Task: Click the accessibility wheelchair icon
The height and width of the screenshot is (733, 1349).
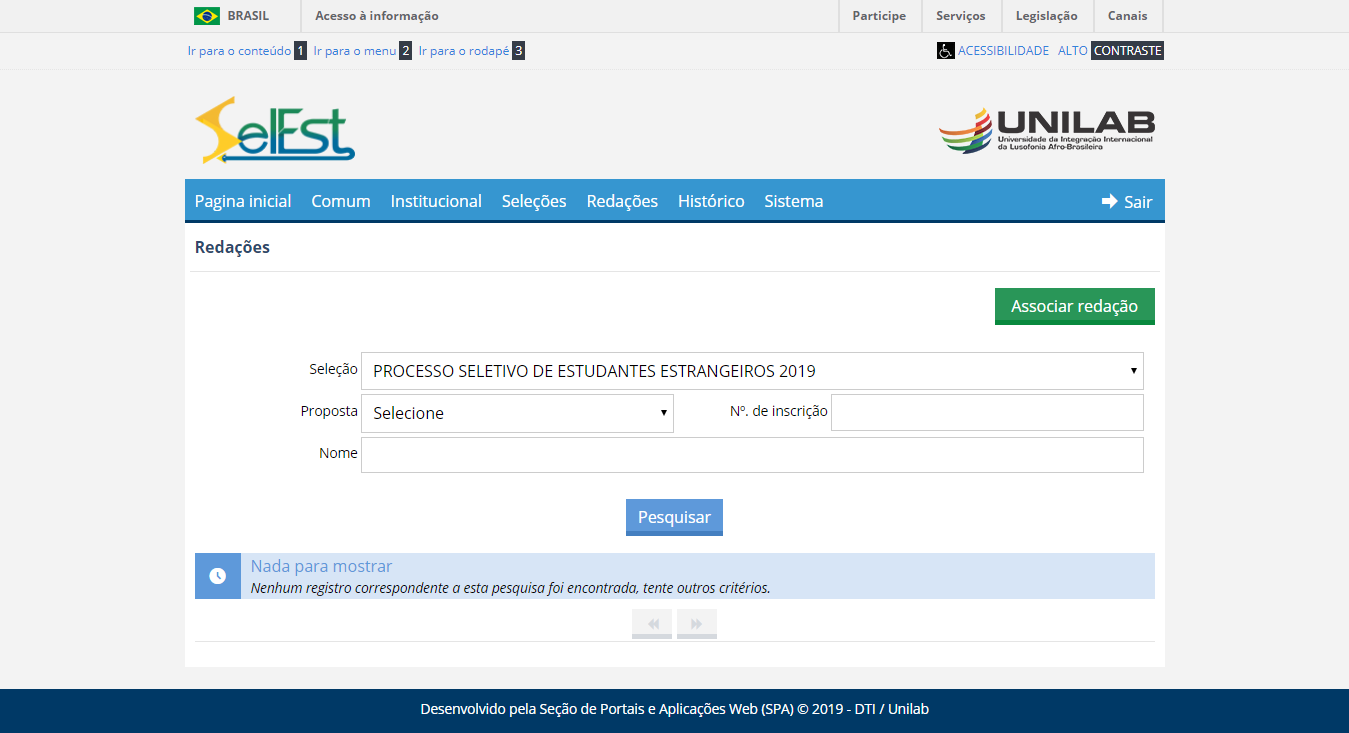Action: click(945, 50)
